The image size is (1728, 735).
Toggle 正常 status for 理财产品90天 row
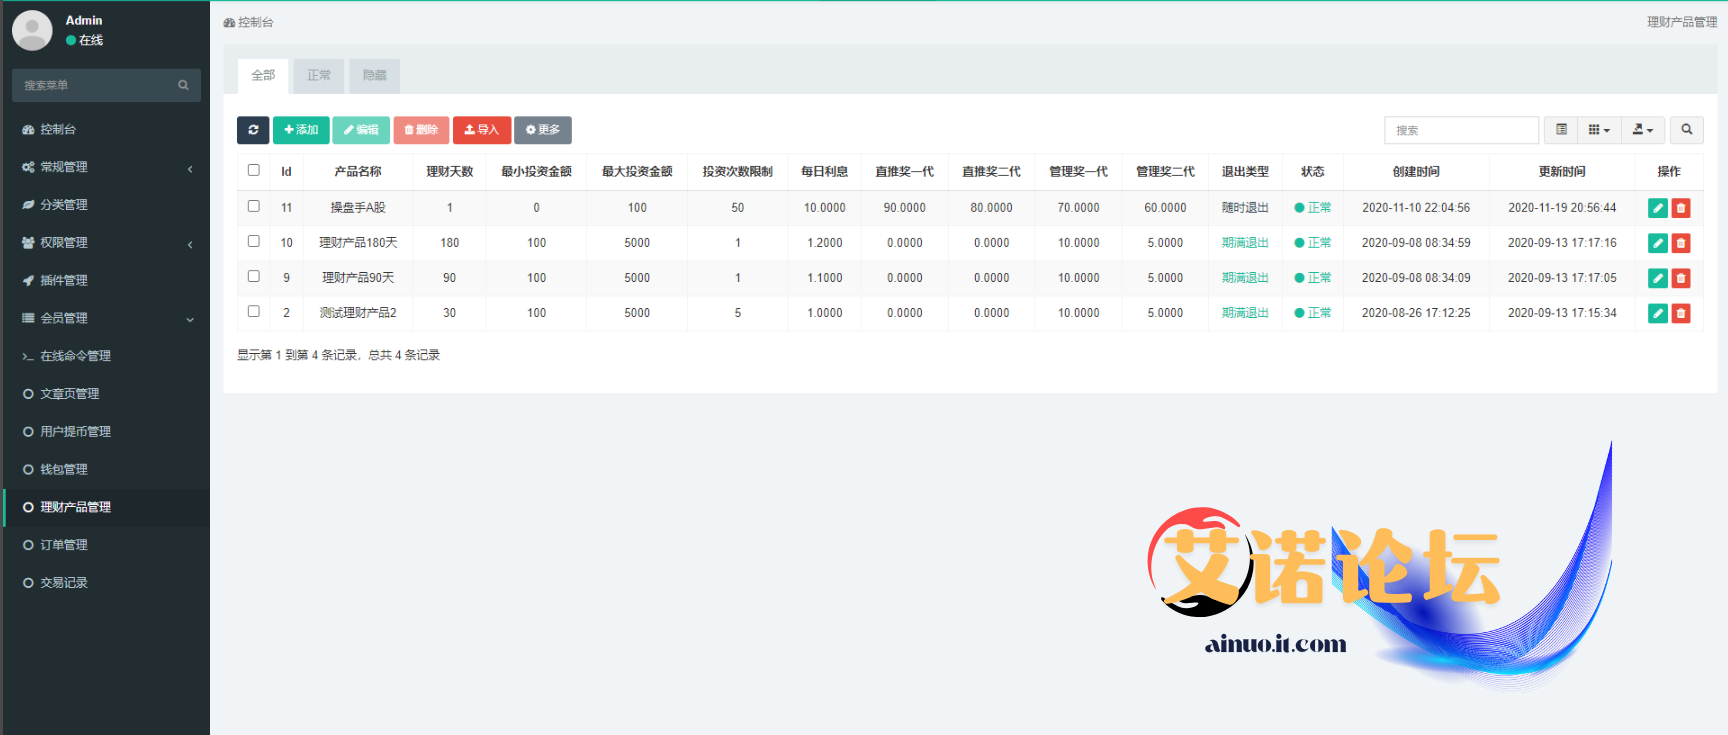1312,278
